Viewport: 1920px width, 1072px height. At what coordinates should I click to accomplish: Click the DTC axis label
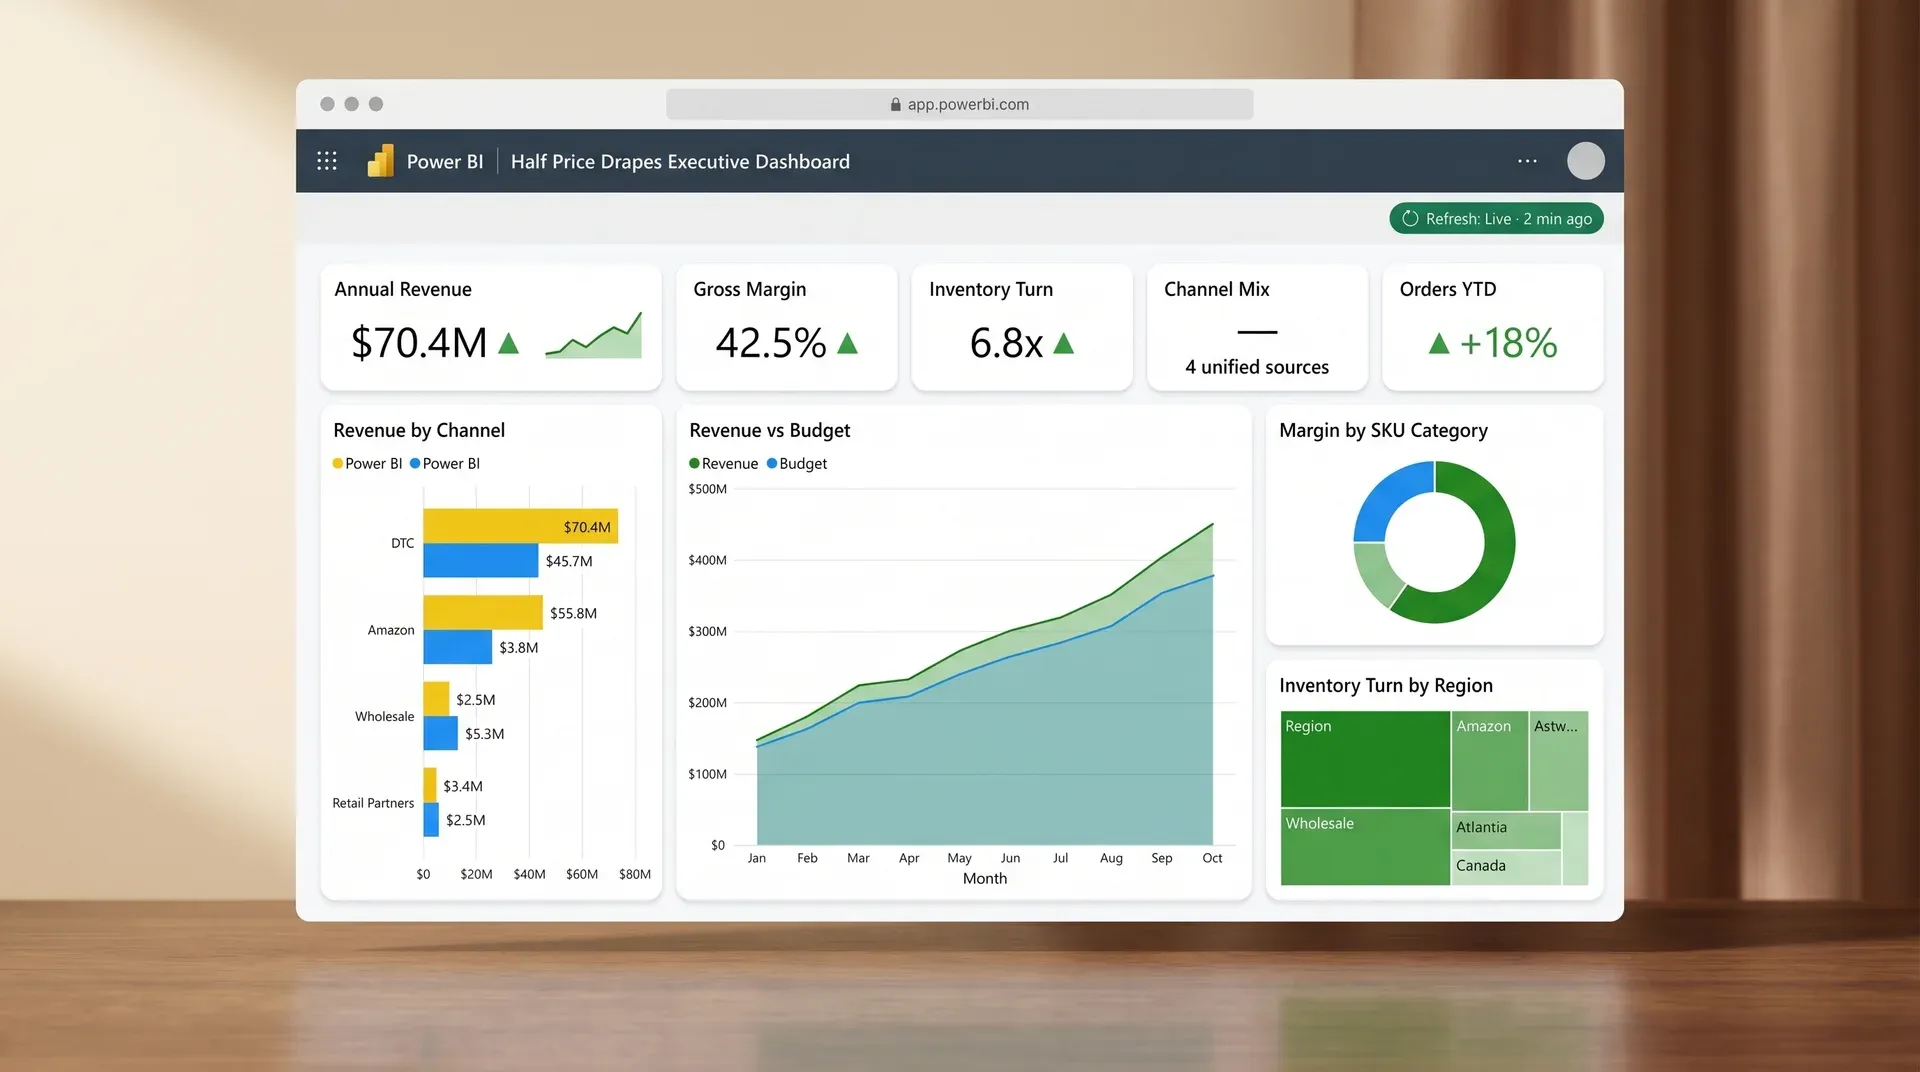pos(402,543)
